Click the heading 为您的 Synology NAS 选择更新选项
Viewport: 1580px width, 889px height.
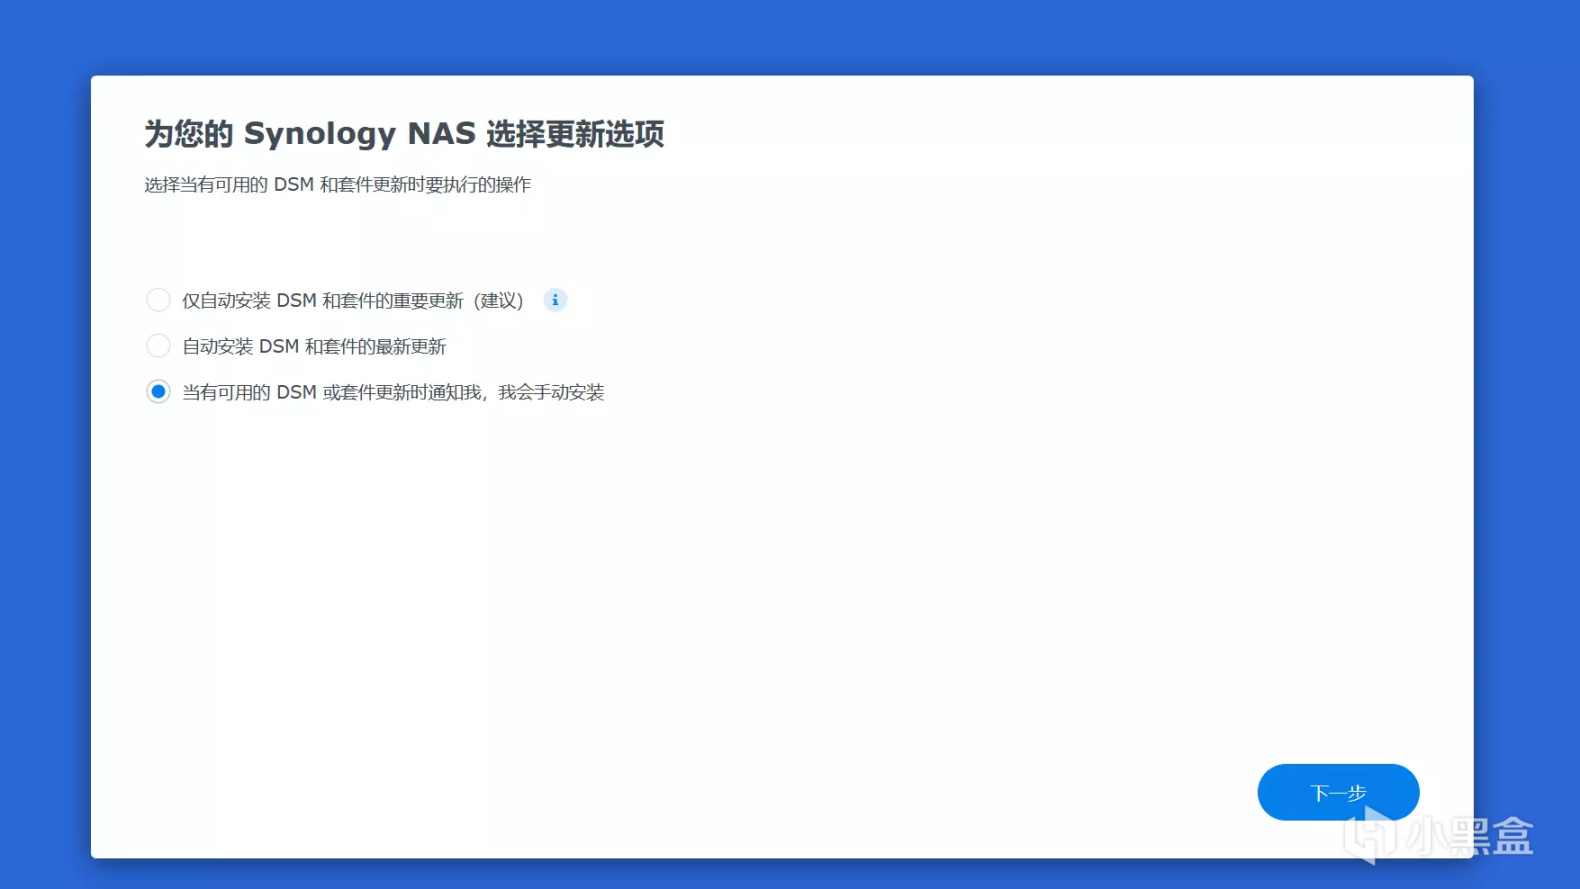404,133
